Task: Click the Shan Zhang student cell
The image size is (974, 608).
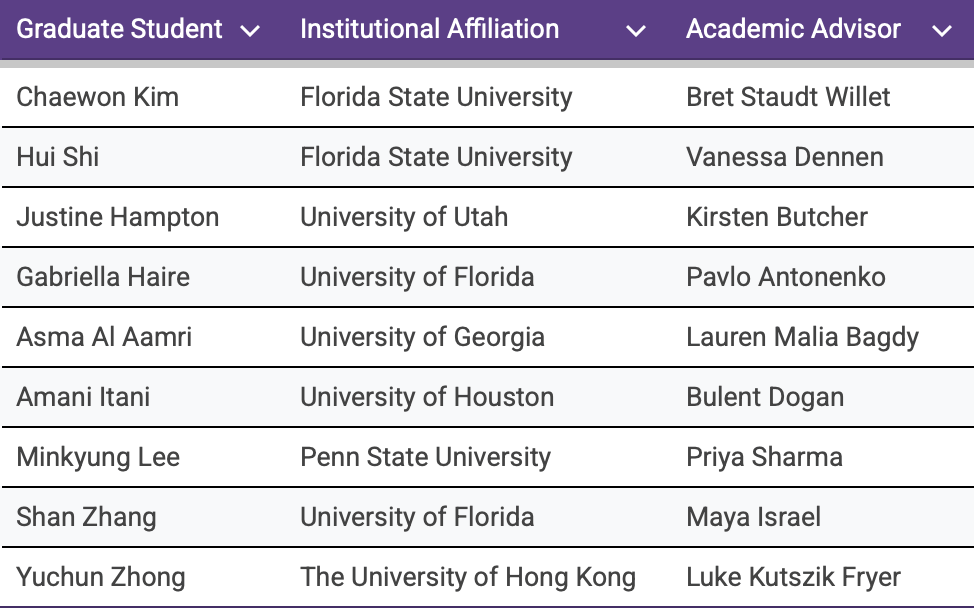Action: tap(86, 517)
